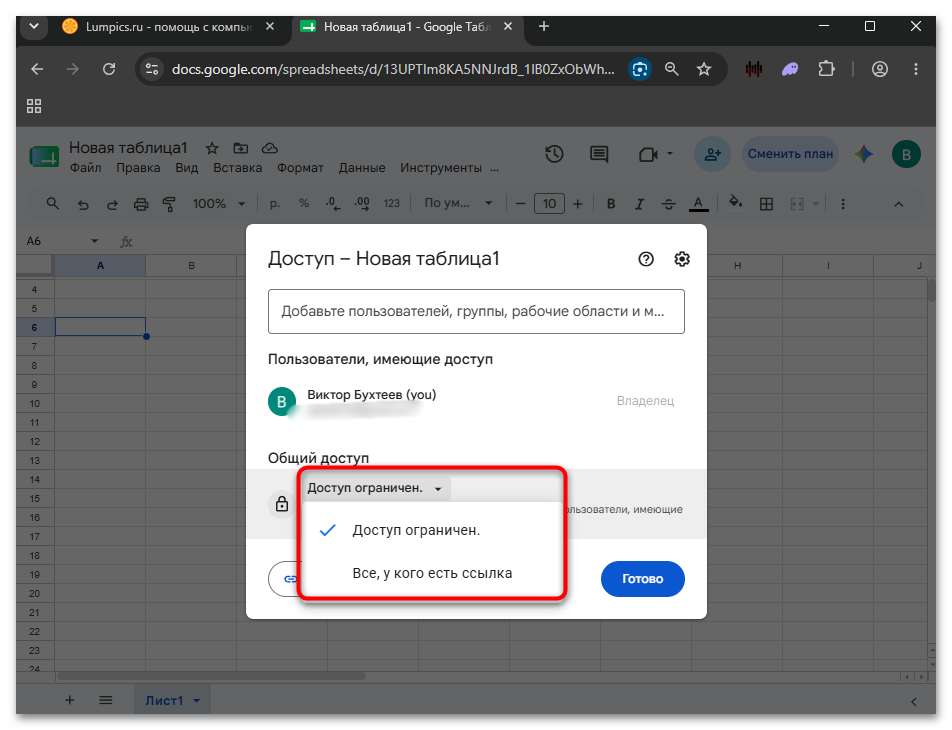Viewport: 952px width, 730px height.
Task: Open the zoom 100% dropdown
Action: pos(219,204)
